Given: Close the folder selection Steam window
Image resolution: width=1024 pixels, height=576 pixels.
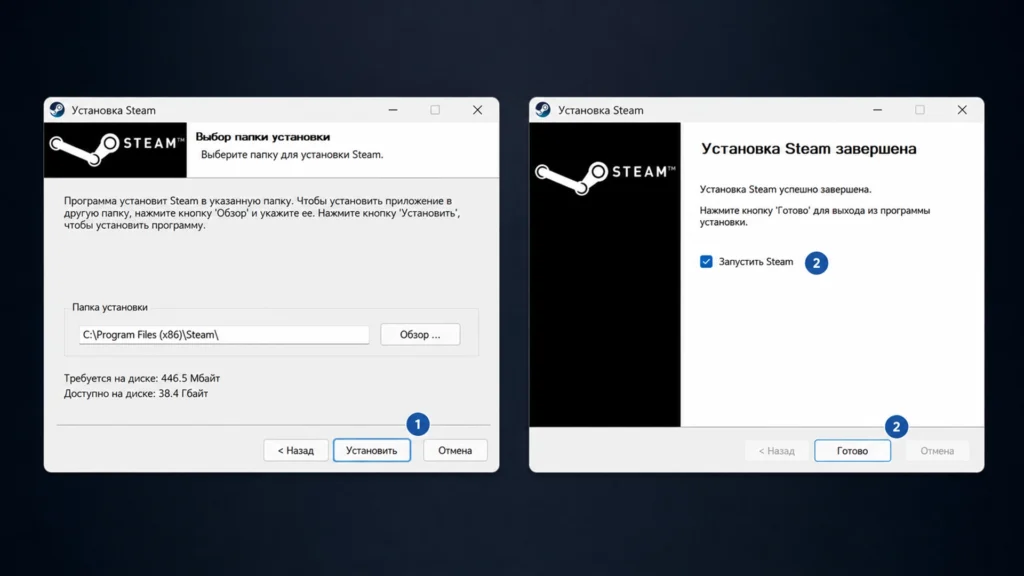Looking at the screenshot, I should (477, 110).
